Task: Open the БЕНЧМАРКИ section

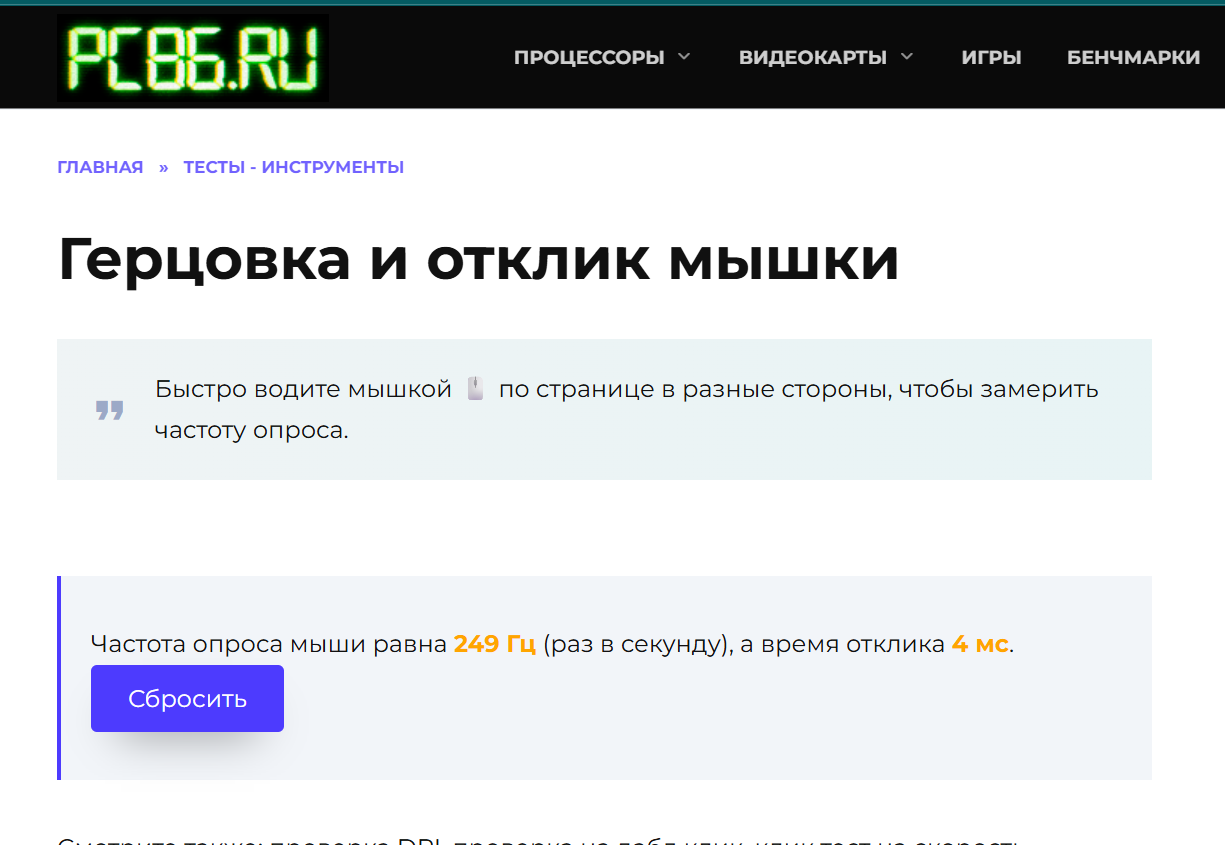Action: (1133, 58)
